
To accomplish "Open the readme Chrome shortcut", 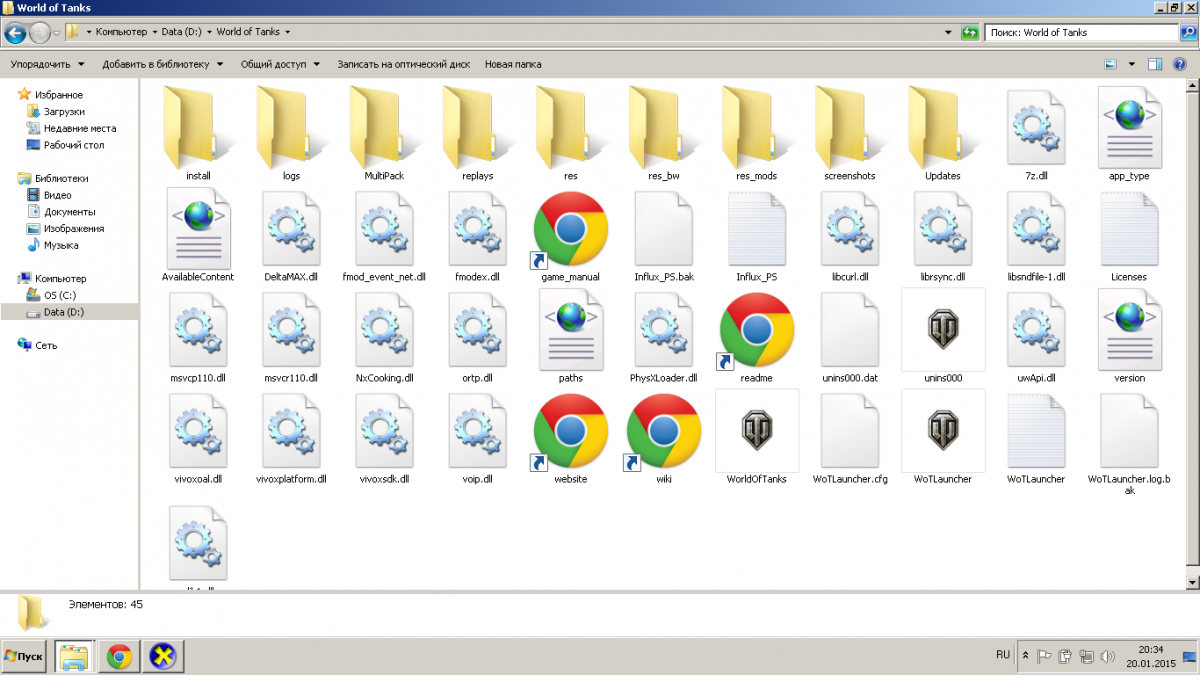I will click(x=757, y=329).
